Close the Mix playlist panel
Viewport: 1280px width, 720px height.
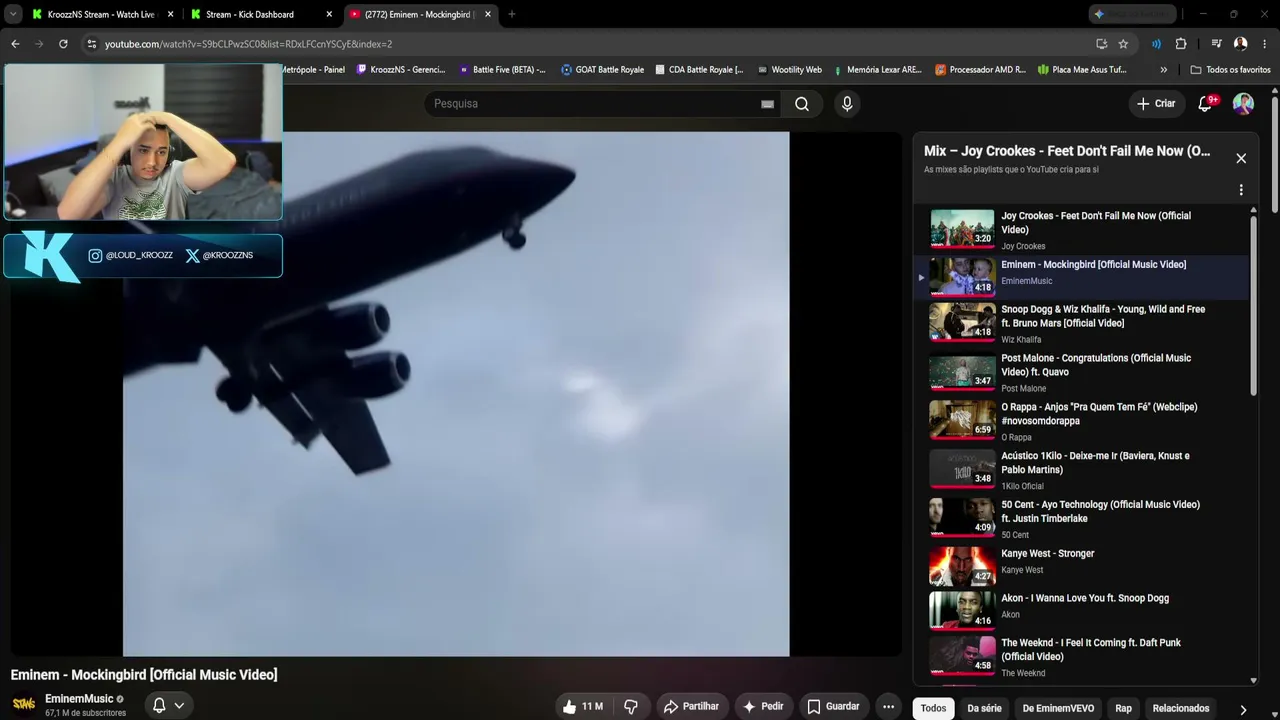click(x=1241, y=158)
